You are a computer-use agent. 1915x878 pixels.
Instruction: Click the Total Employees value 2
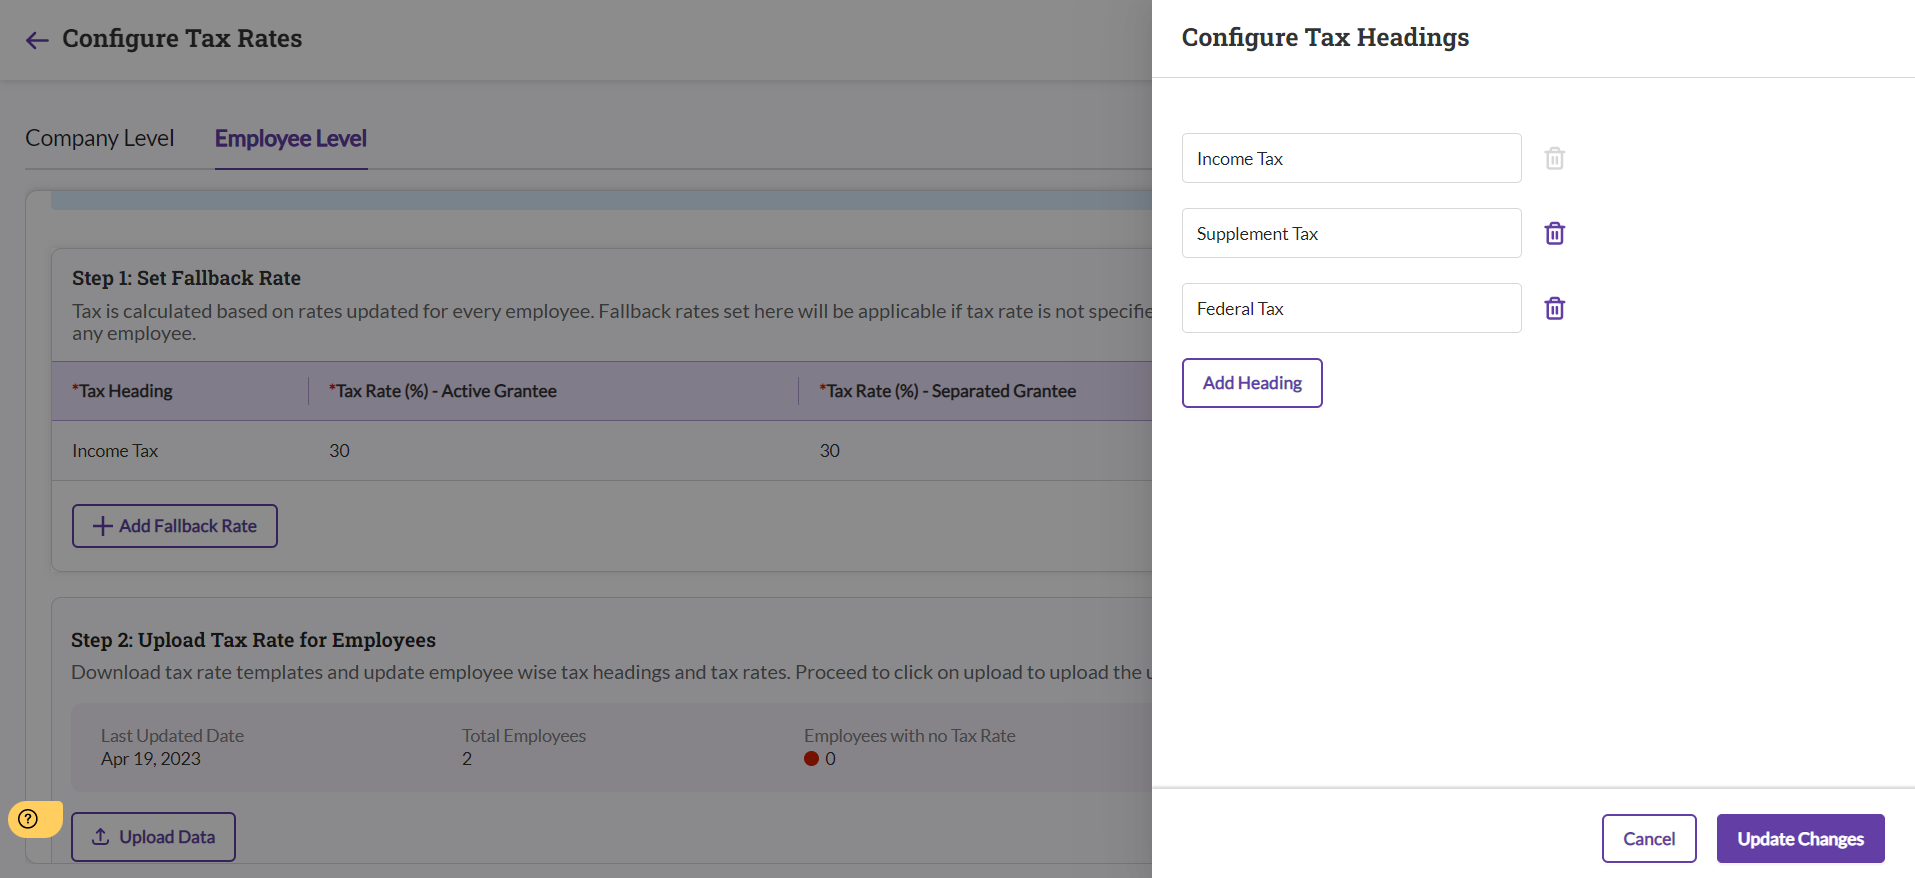(467, 759)
